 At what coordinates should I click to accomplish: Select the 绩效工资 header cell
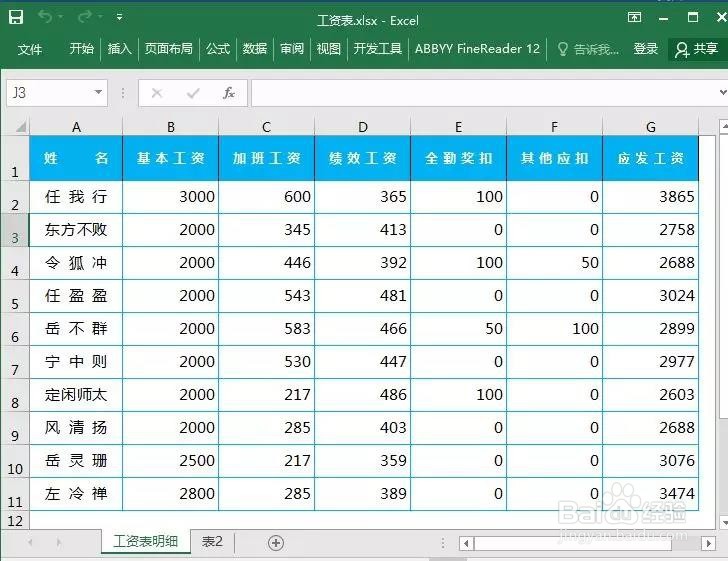pos(363,158)
